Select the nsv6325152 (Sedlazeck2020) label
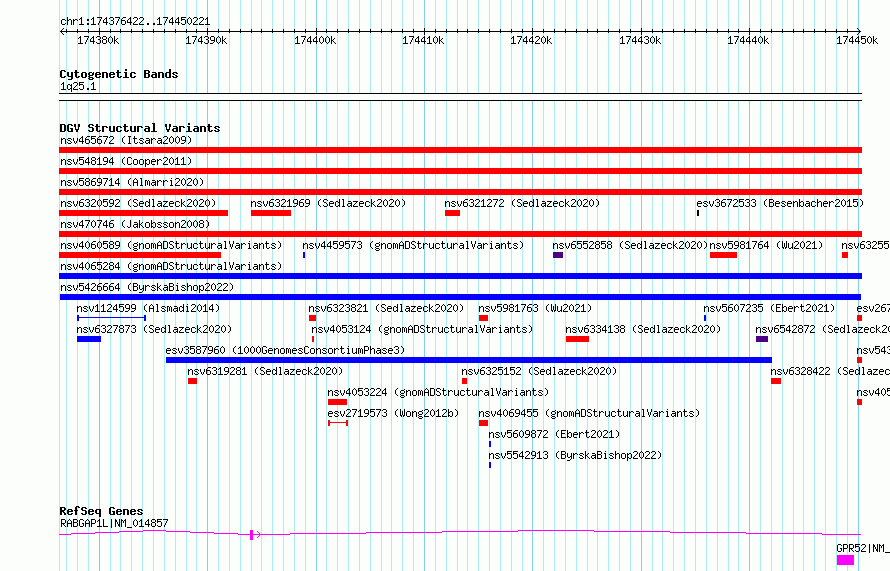The width and height of the screenshot is (890, 571). click(x=539, y=371)
